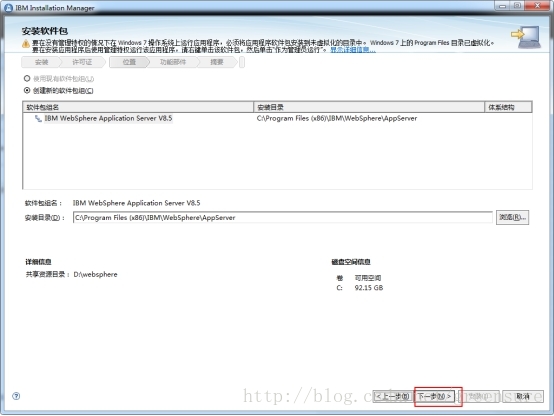Select the use existing package group radio
Image resolution: width=554 pixels, height=416 pixels.
click(27, 78)
